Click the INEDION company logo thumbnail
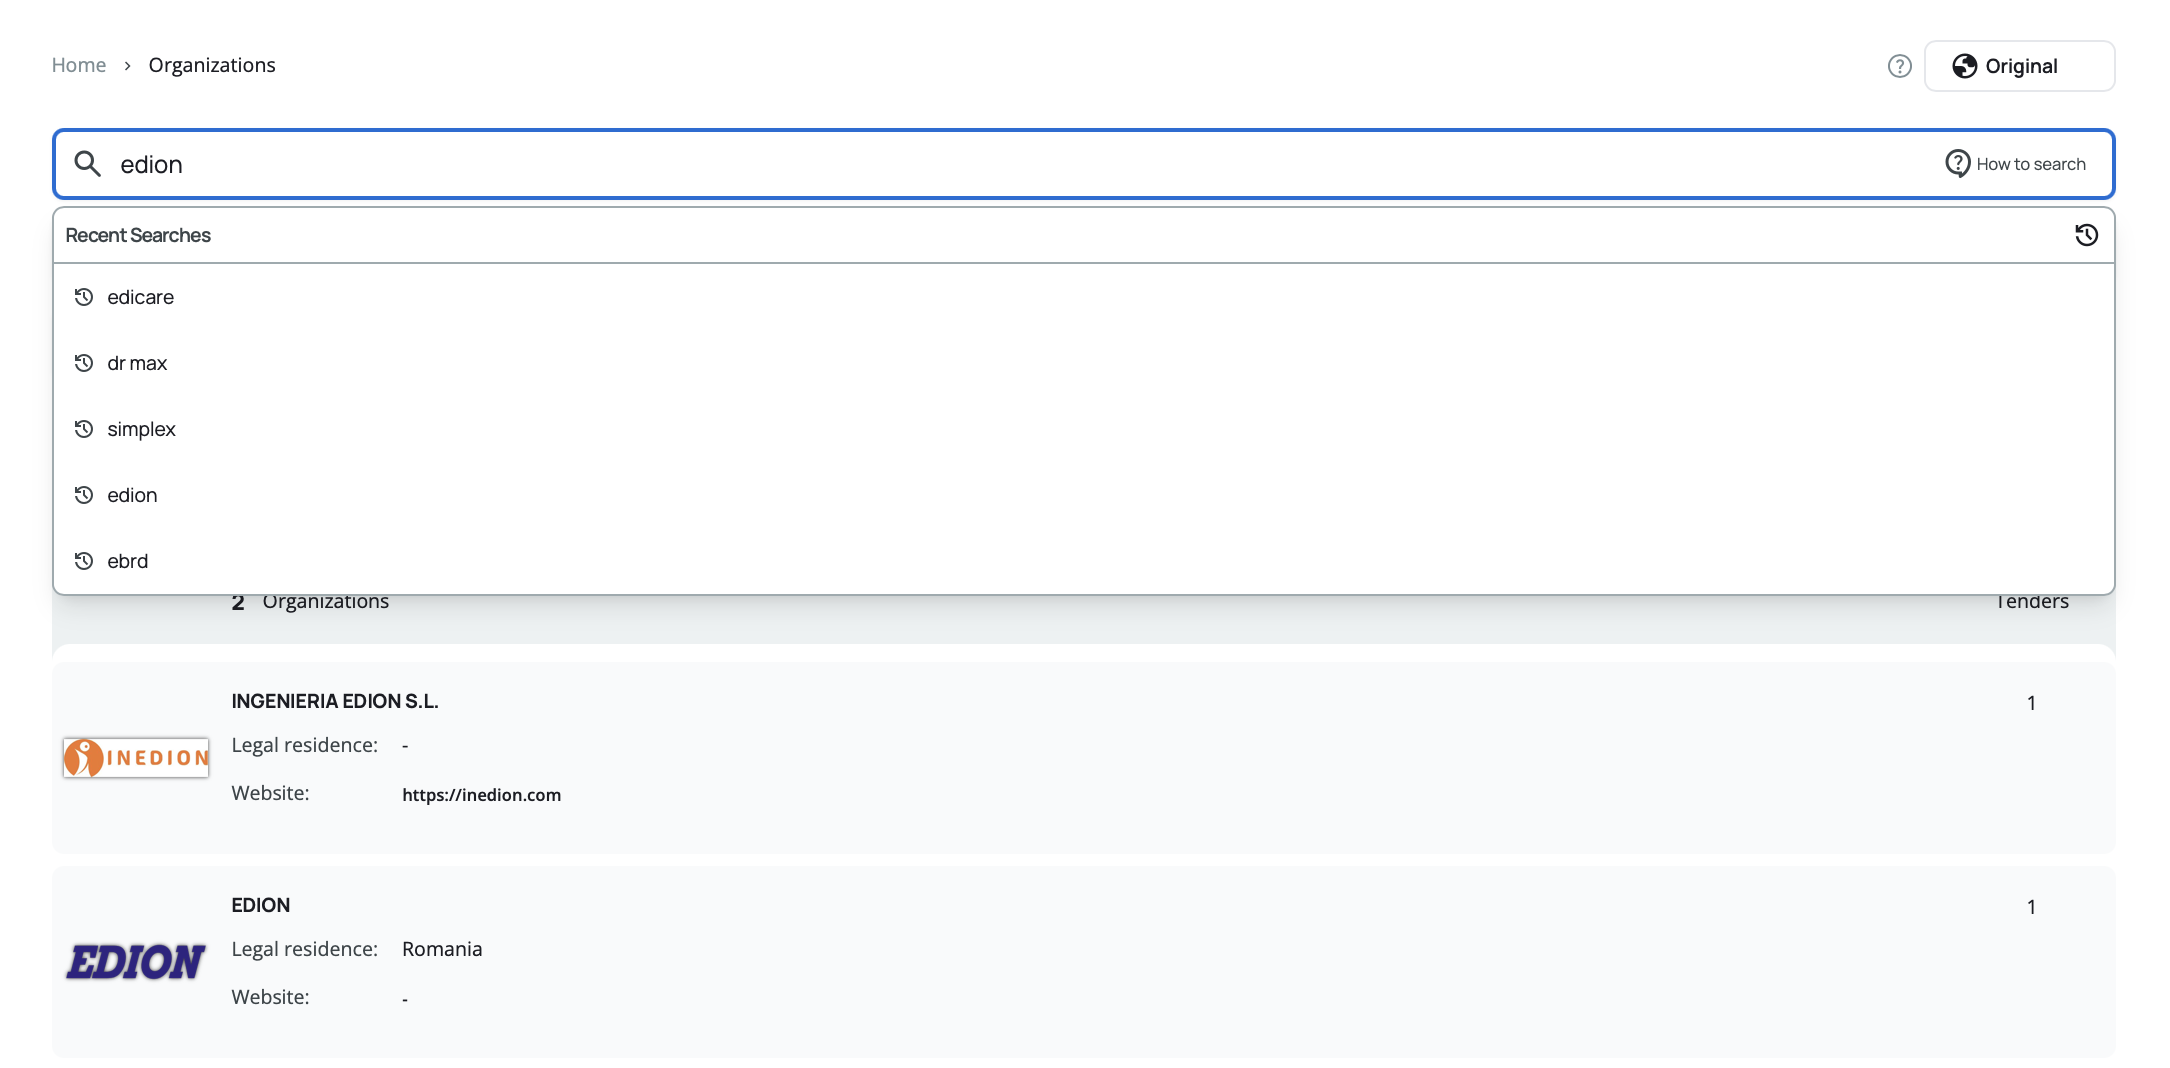This screenshot has width=2170, height=1068. click(136, 758)
